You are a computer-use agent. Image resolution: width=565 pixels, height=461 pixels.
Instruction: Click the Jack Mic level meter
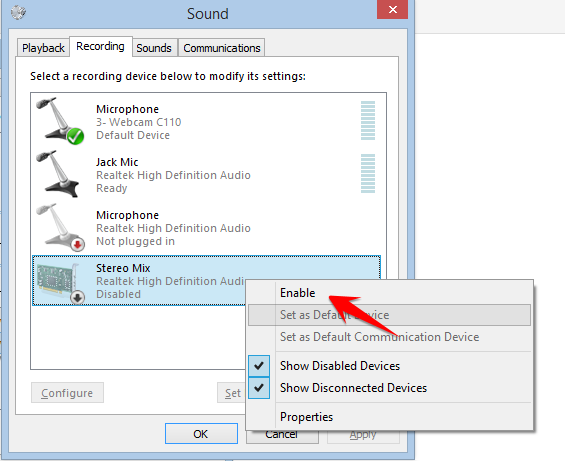(368, 173)
